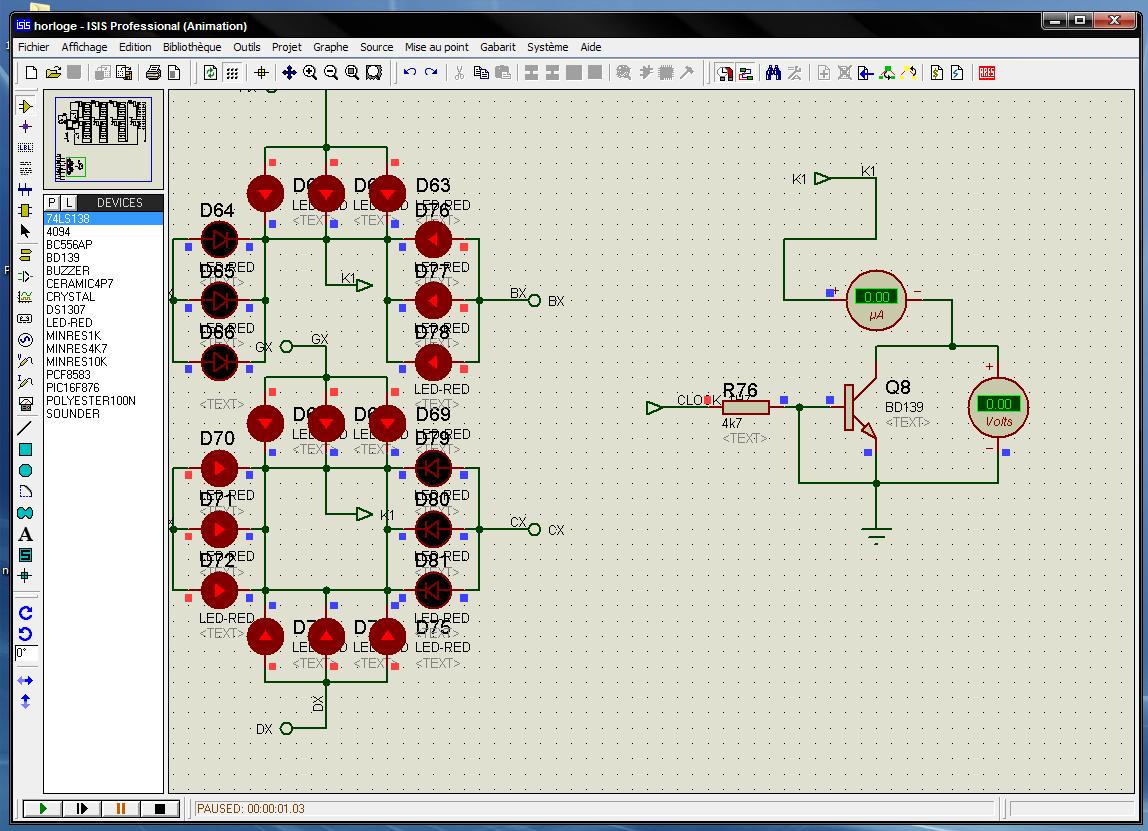Toggle horizontal mirror flip button
1148x831 pixels.
click(26, 680)
